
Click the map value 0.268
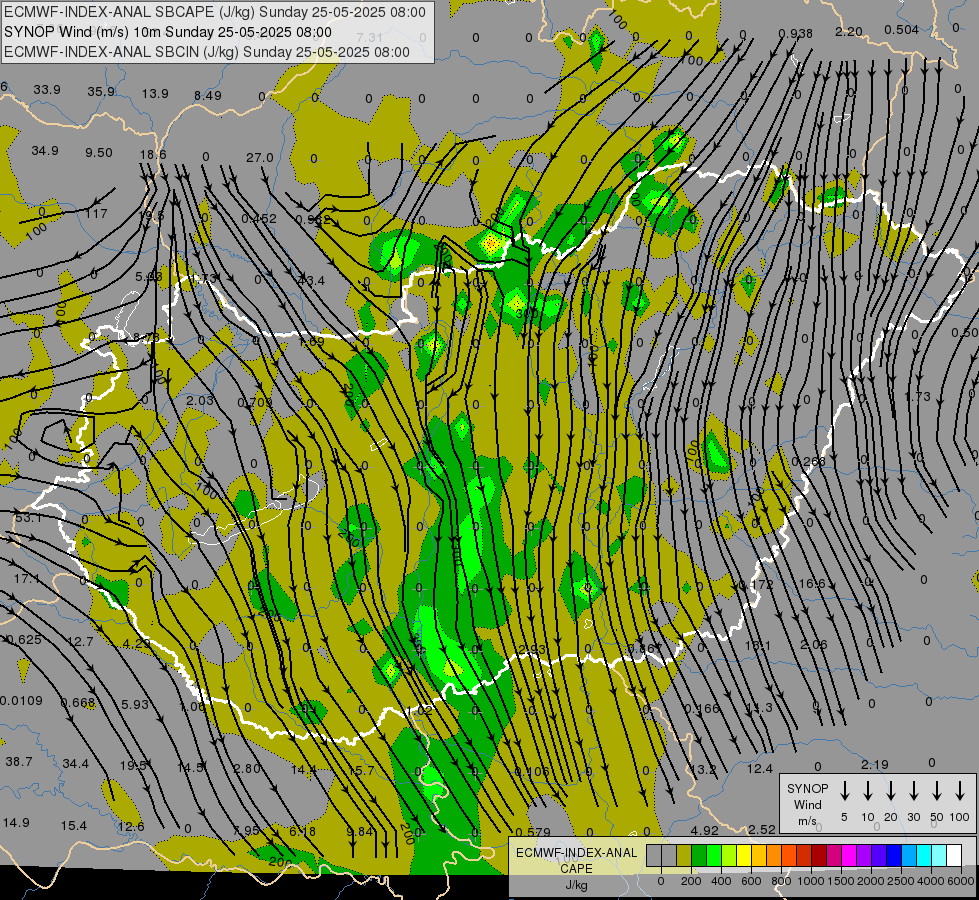tap(809, 462)
